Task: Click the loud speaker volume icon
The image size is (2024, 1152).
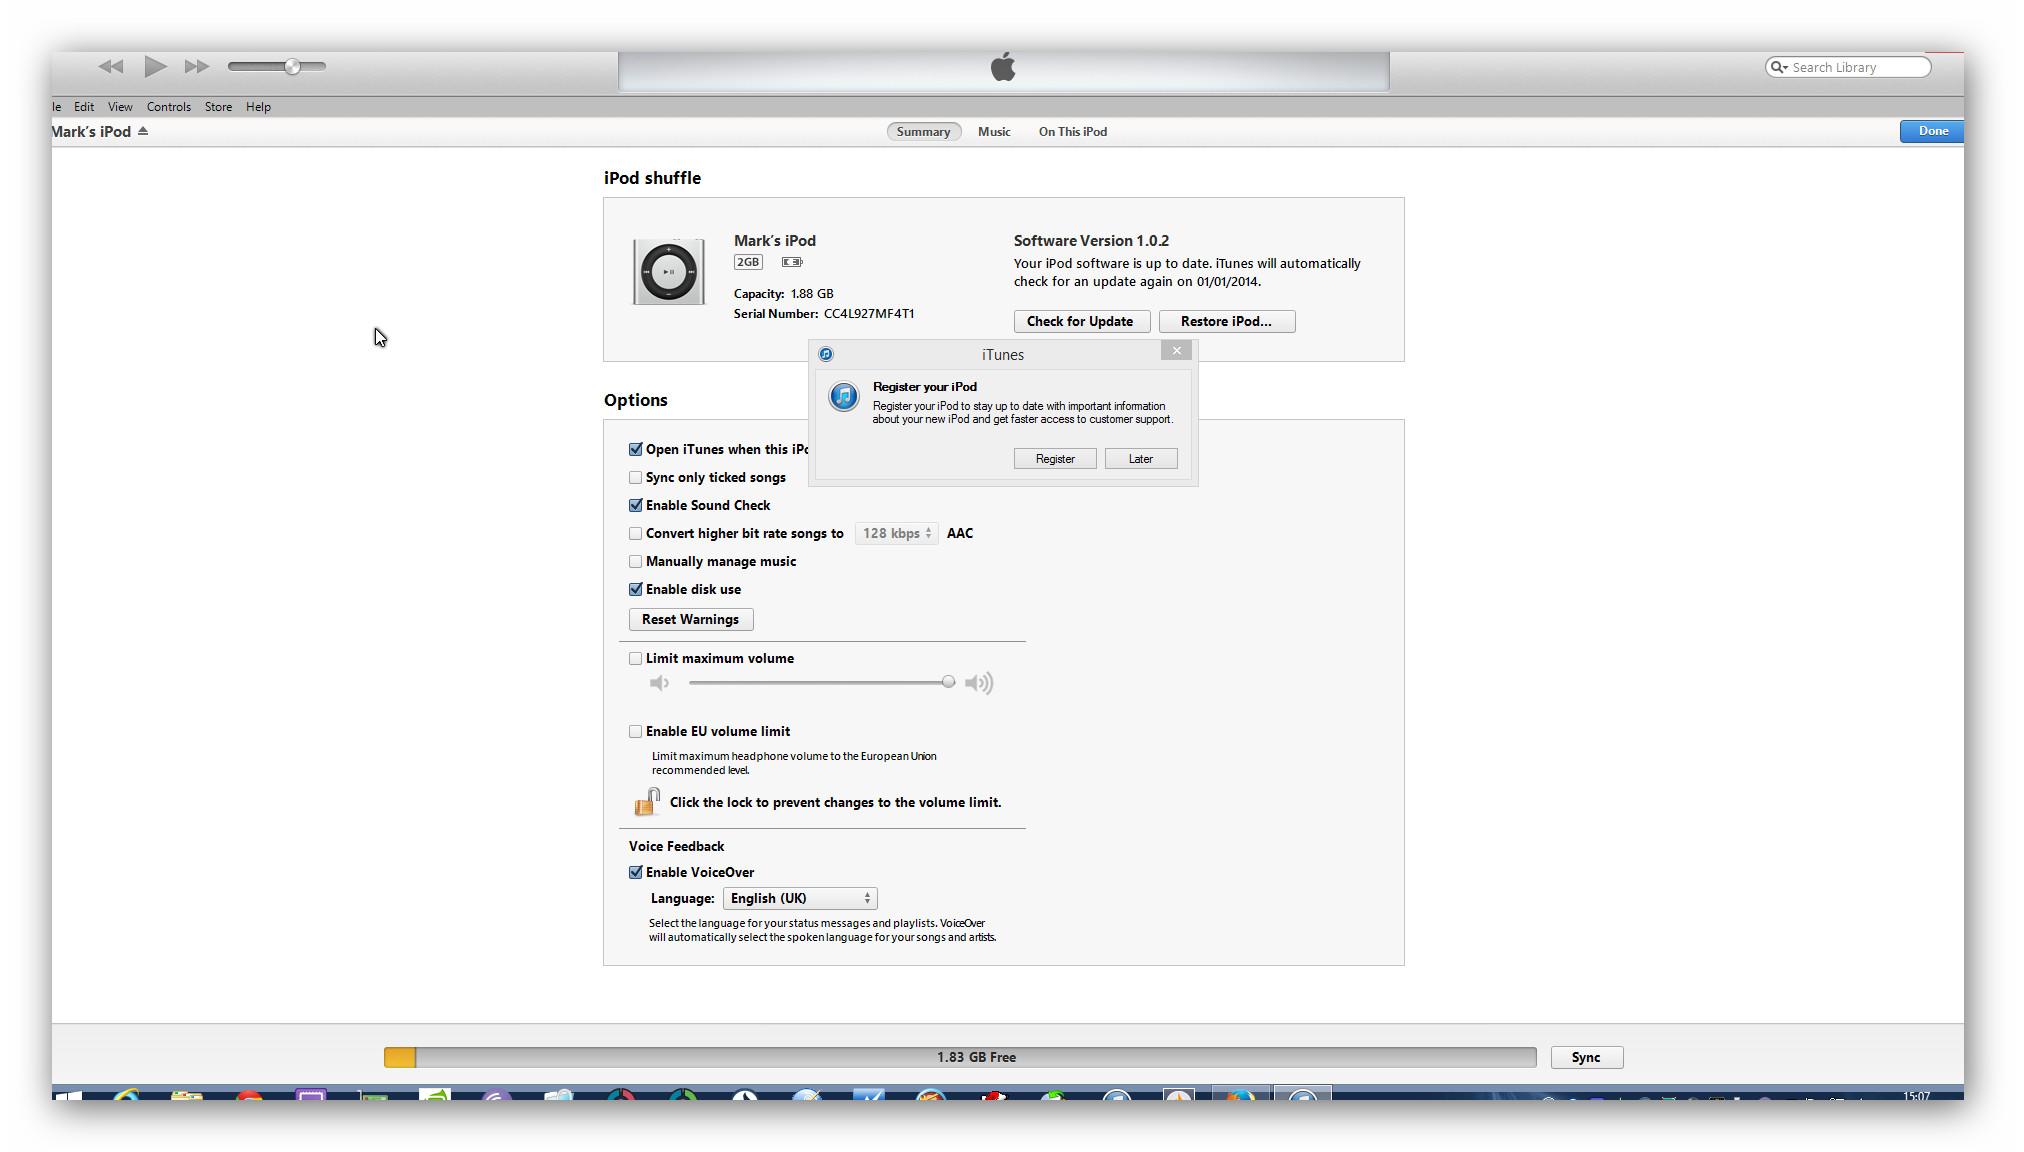Action: (978, 683)
